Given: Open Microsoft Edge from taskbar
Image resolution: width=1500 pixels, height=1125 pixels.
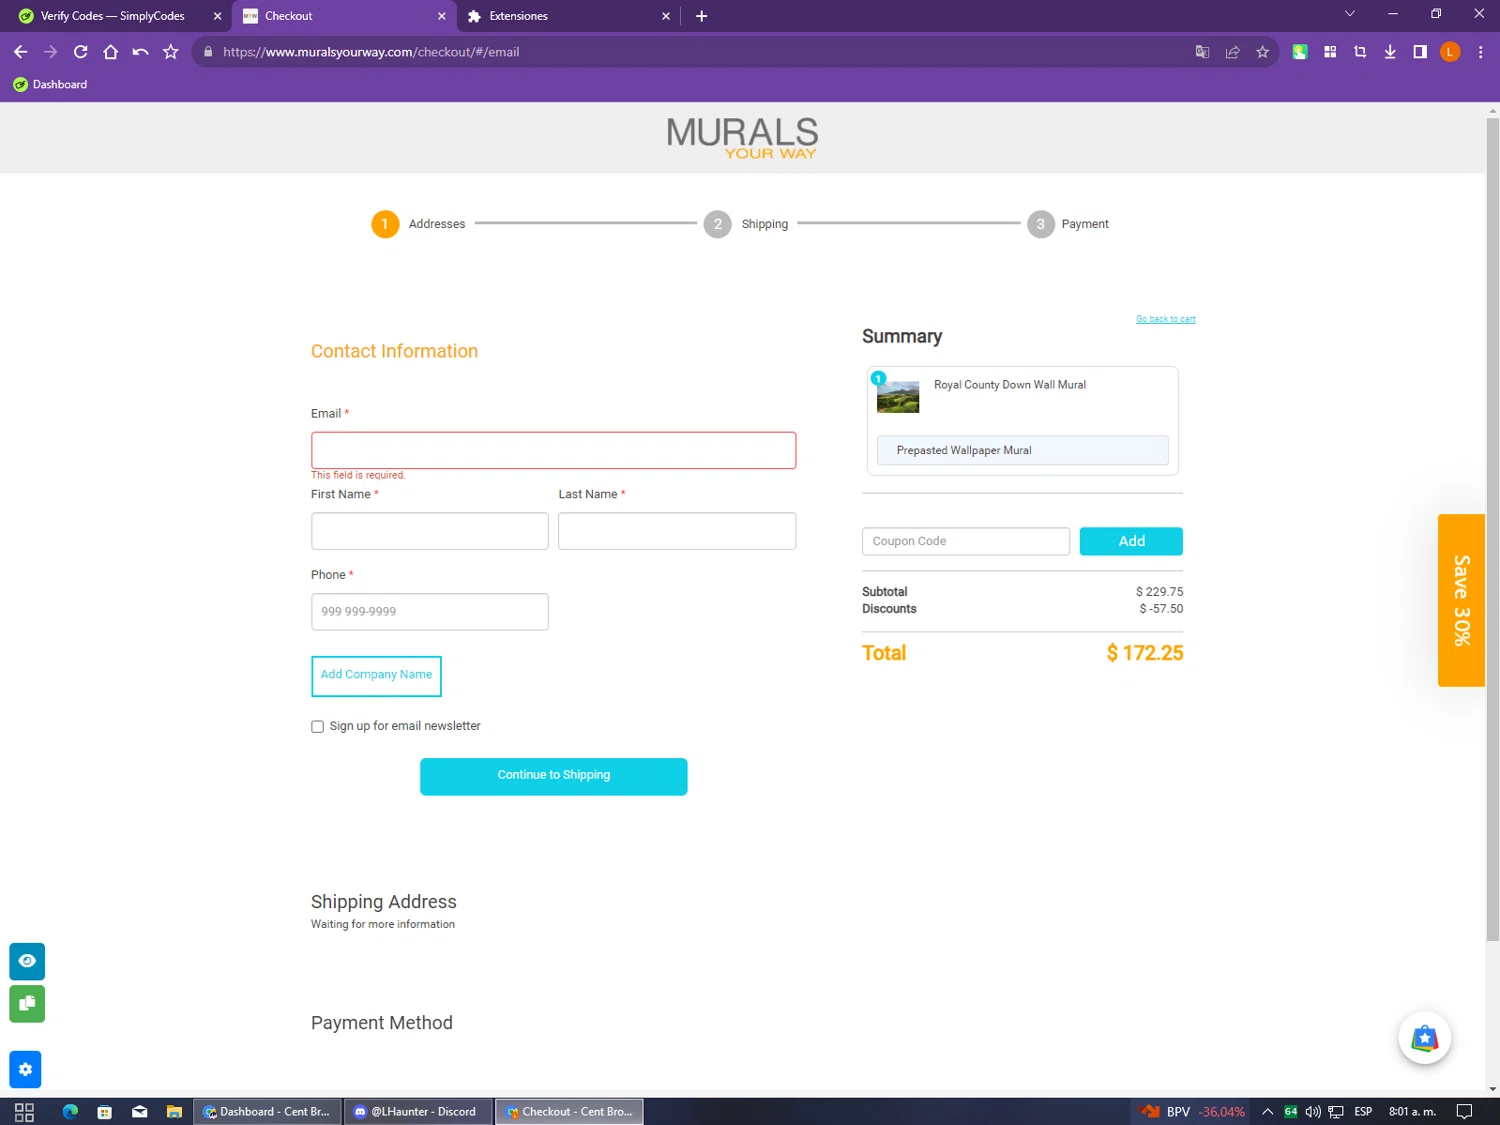Looking at the screenshot, I should [x=70, y=1112].
